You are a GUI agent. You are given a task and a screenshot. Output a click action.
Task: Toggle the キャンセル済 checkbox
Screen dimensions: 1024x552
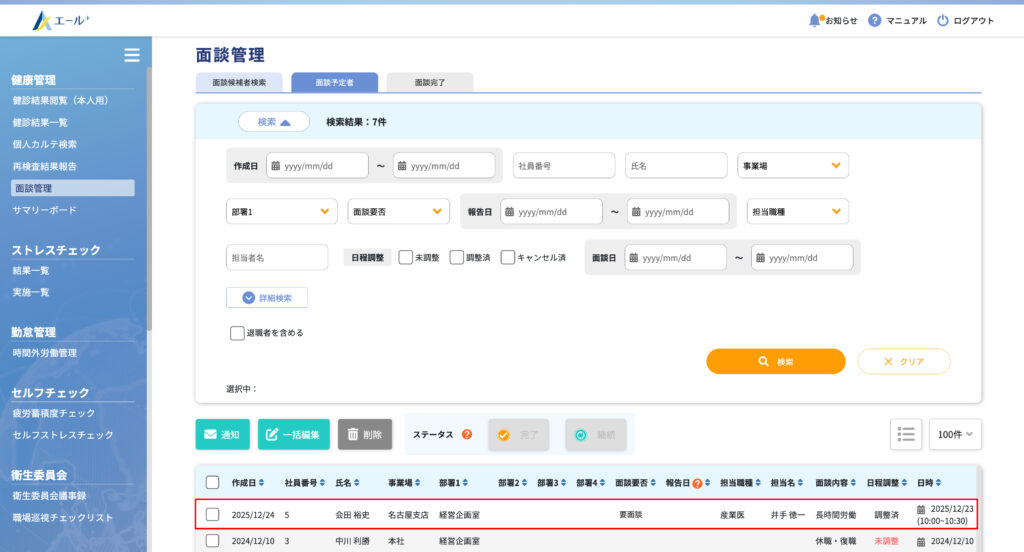508,257
